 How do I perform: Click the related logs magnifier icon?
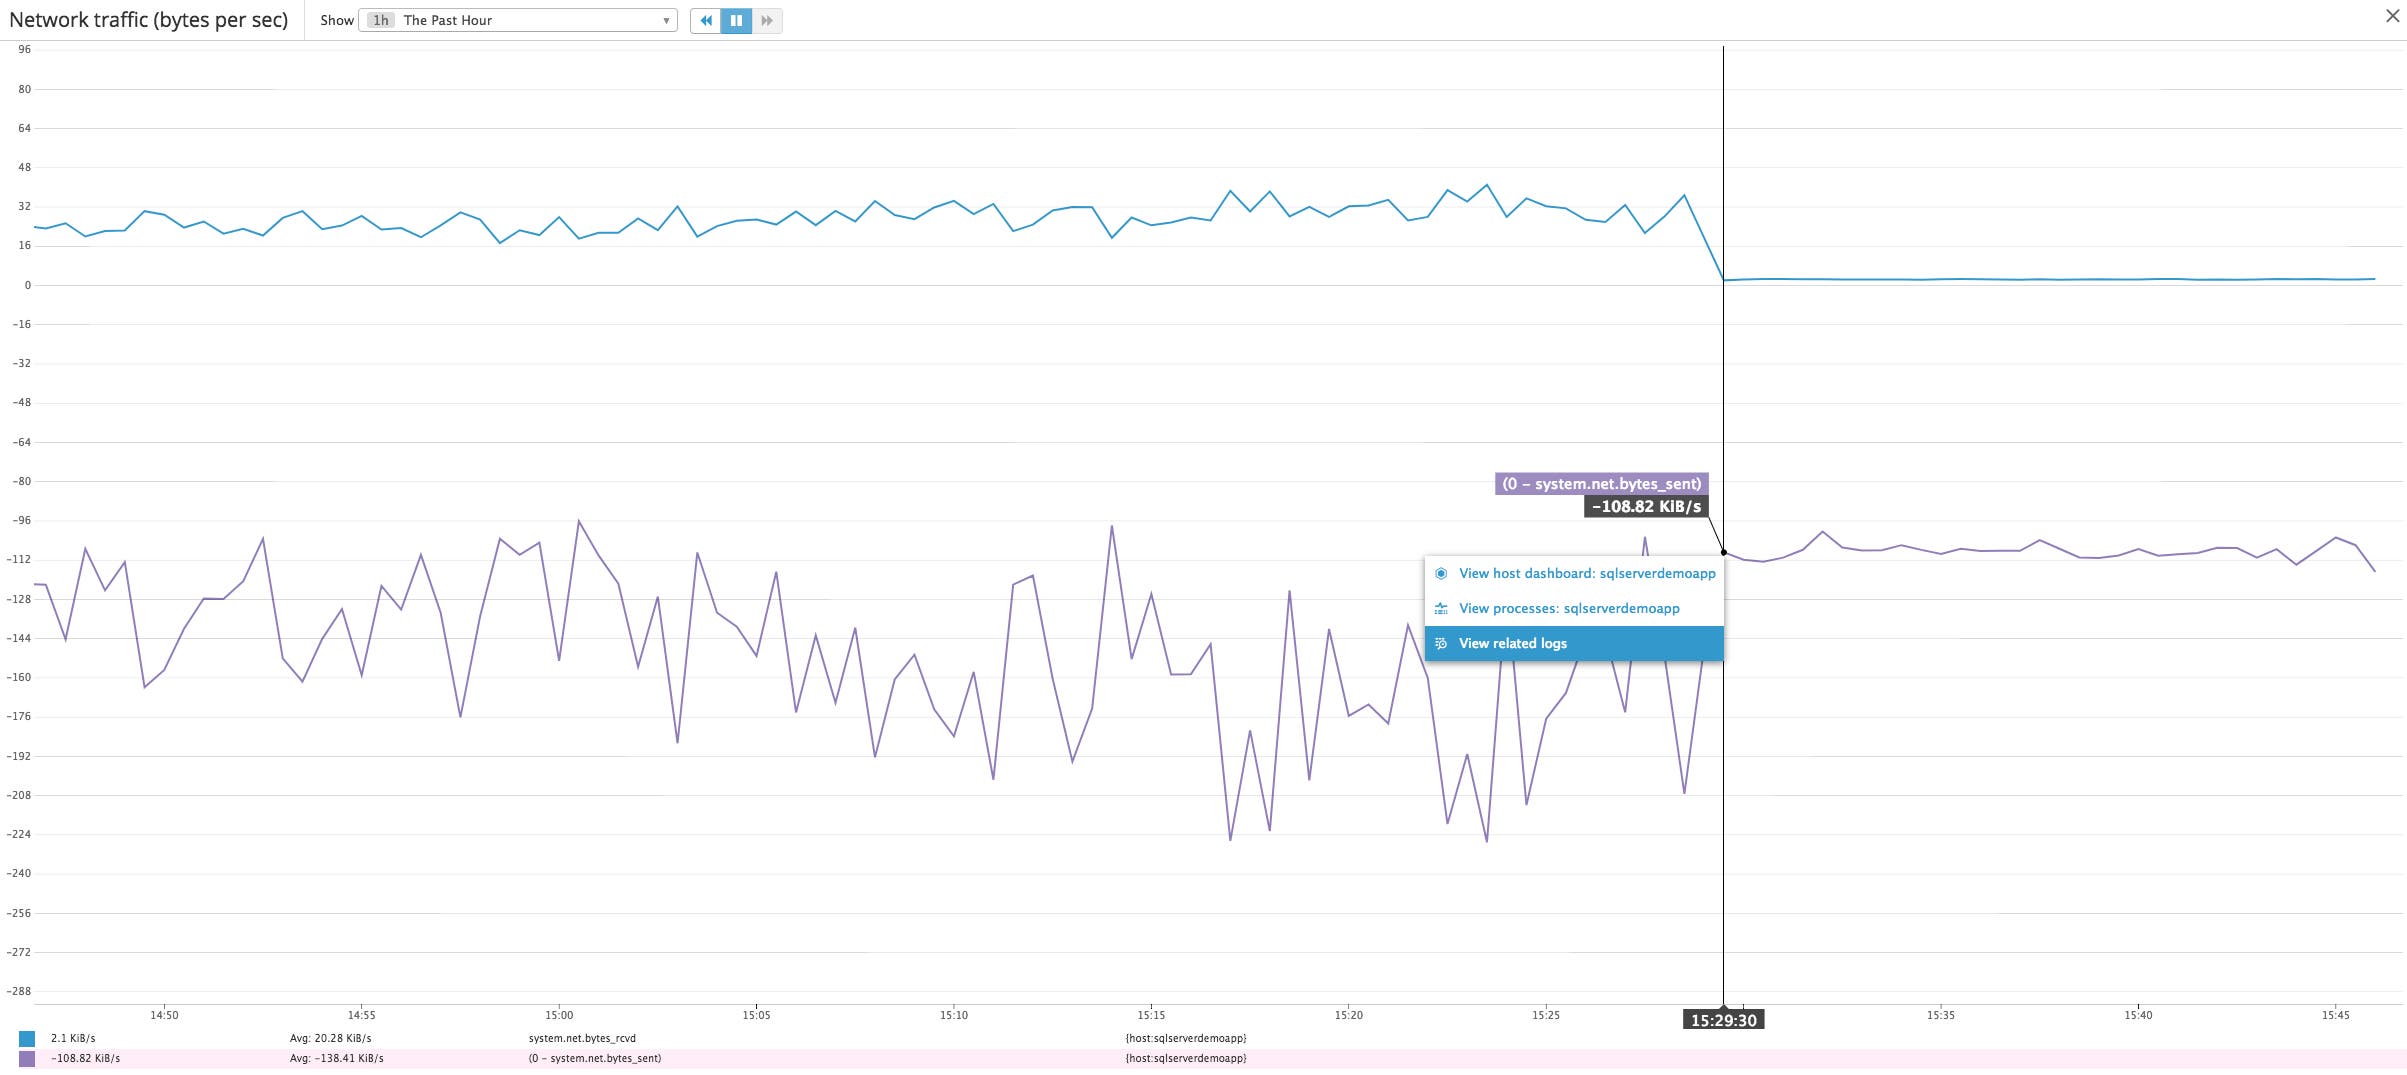point(1440,643)
